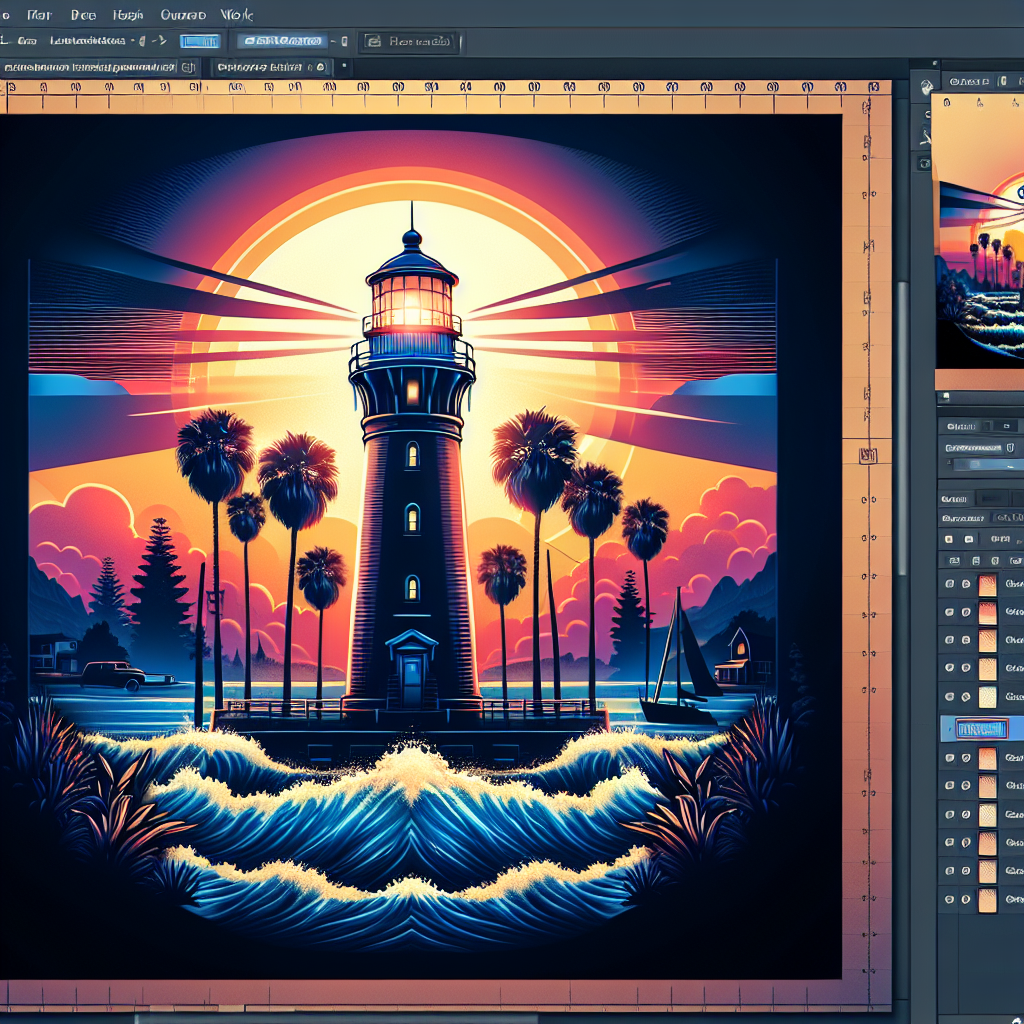This screenshot has width=1024, height=1024.
Task: Open the dropdown below the Layers panel tab
Action: 962,518
